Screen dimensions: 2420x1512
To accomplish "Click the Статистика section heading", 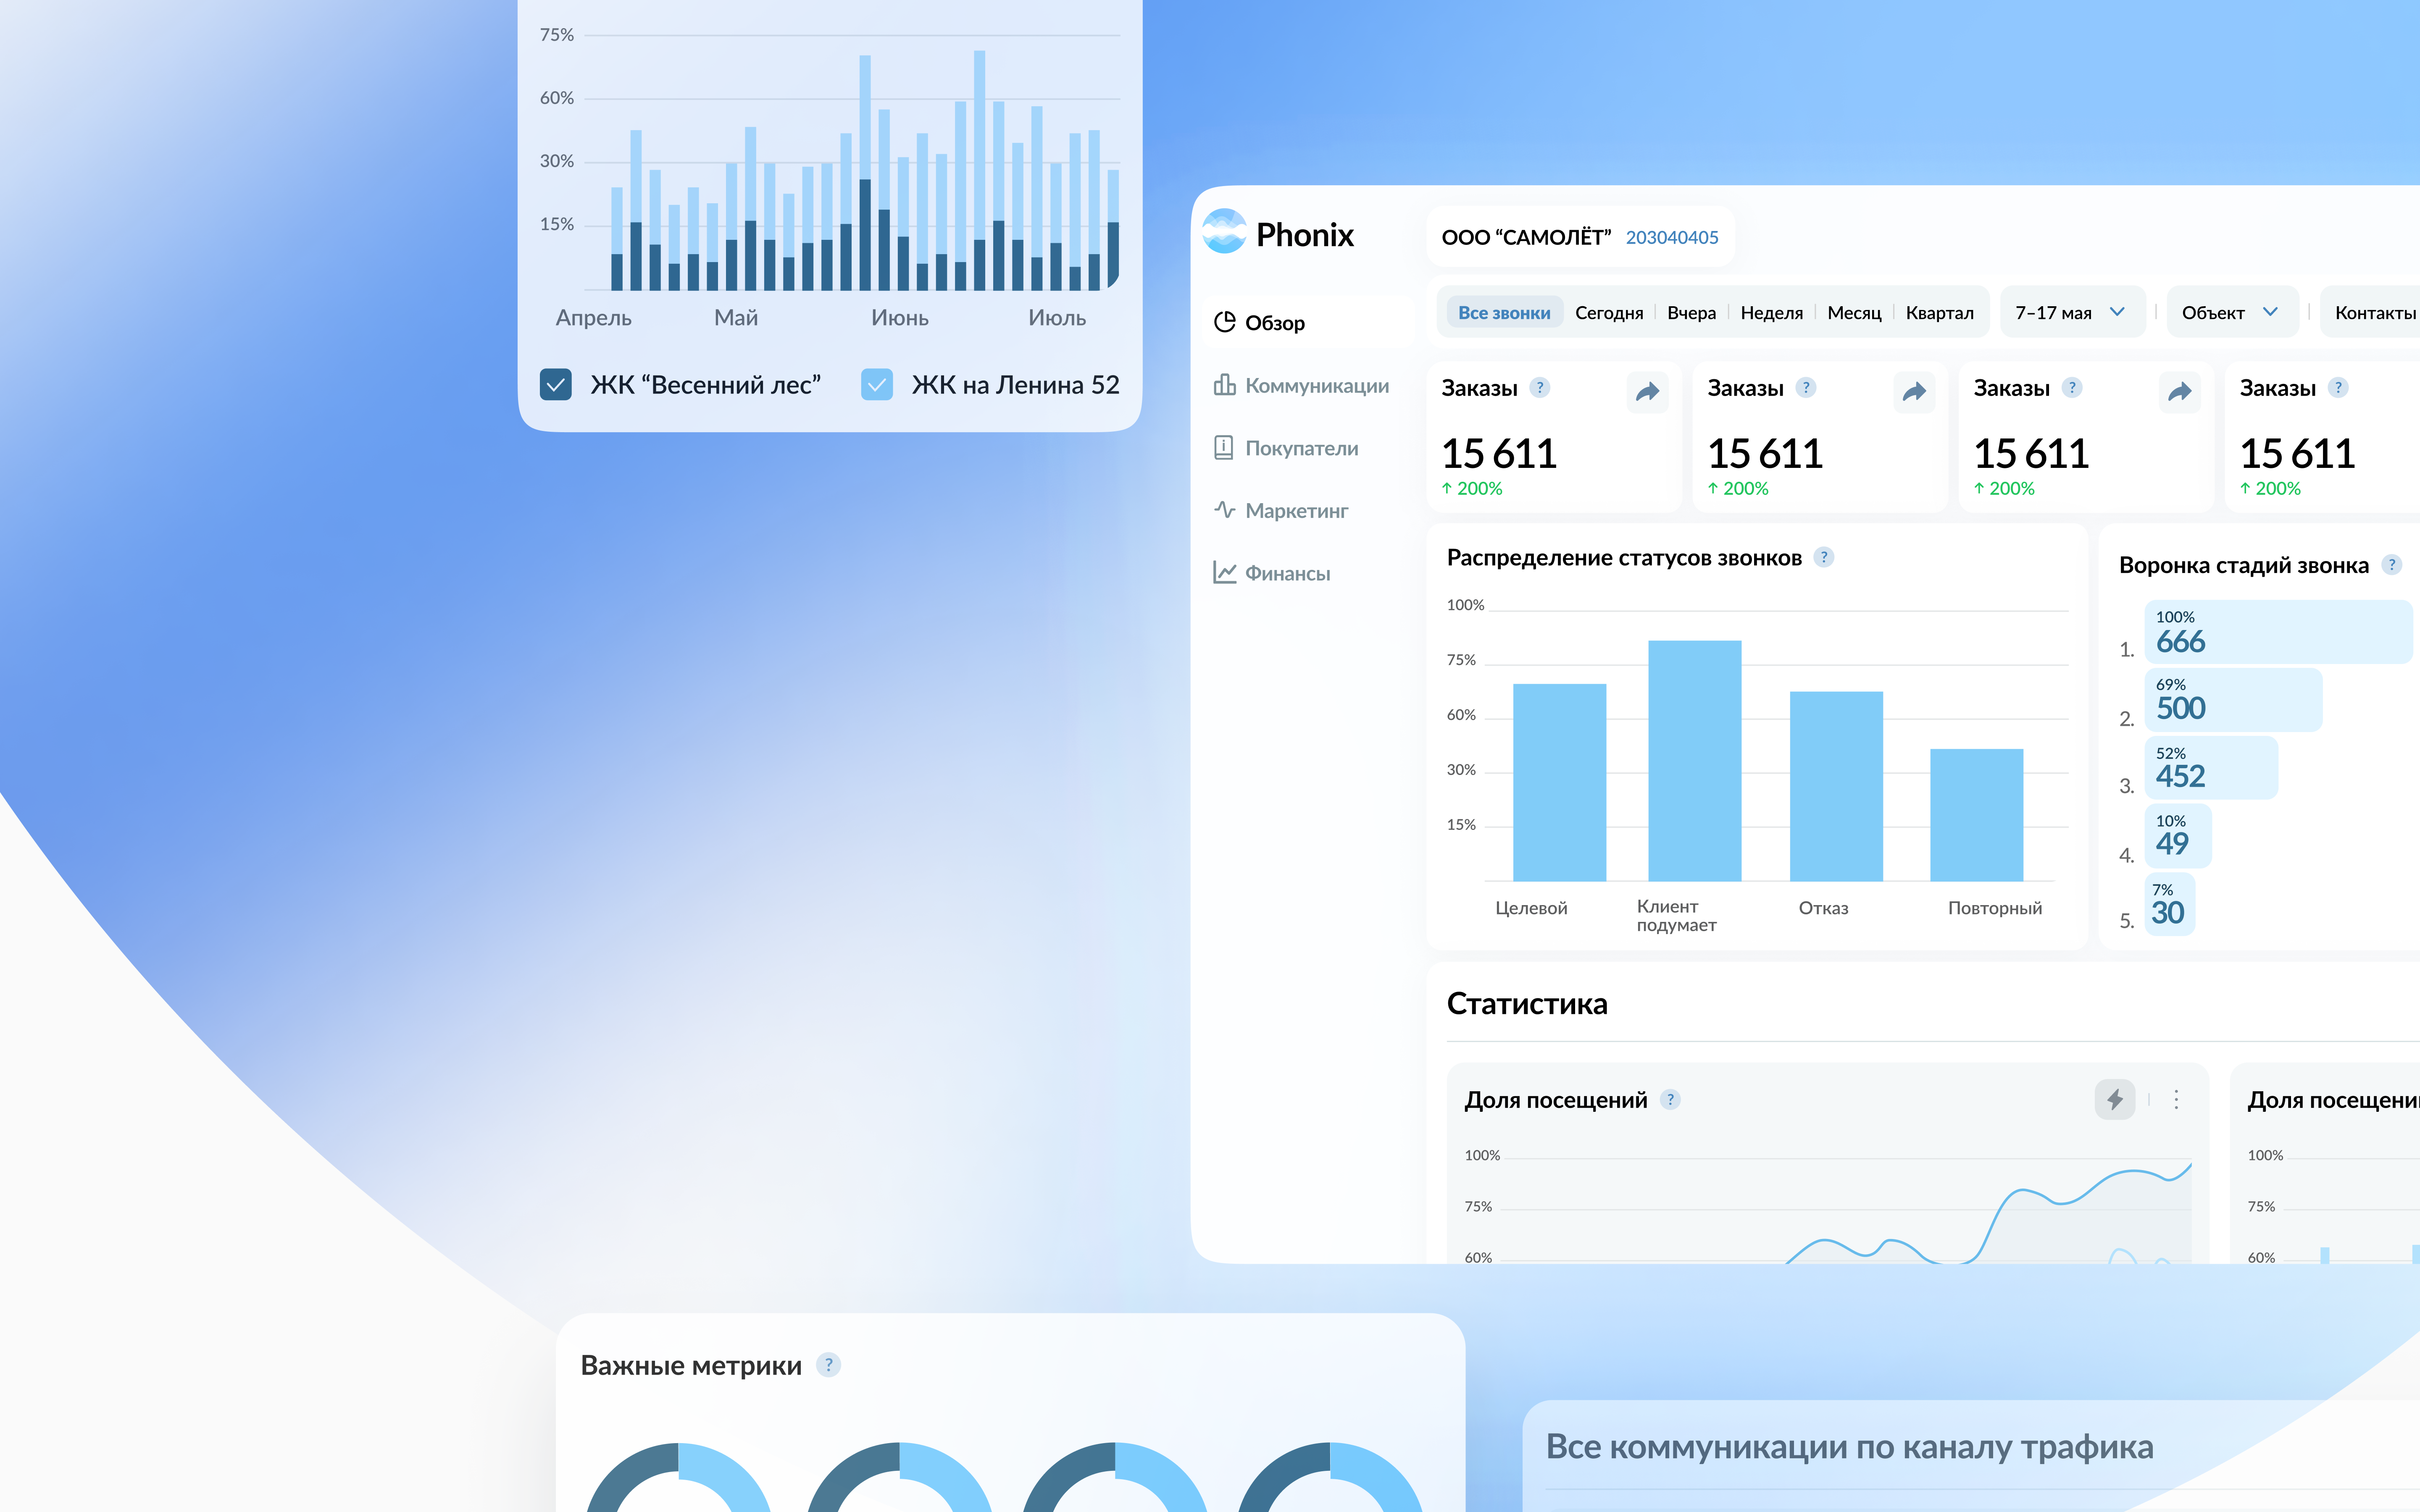I will click(x=1527, y=1003).
